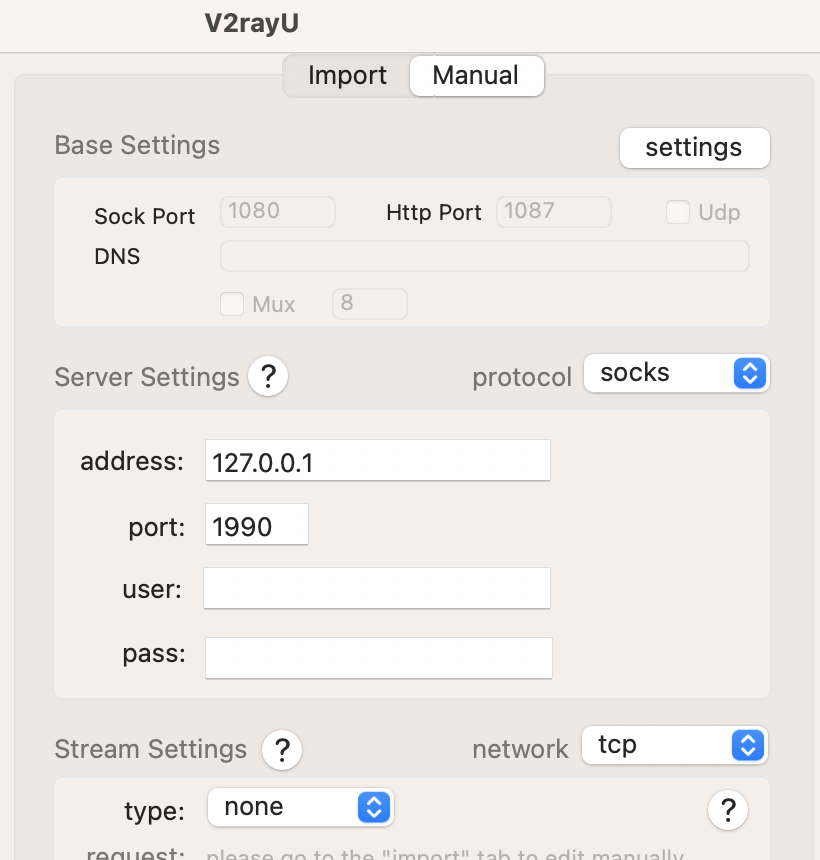Click the network dropdown chevron icon

(x=746, y=745)
